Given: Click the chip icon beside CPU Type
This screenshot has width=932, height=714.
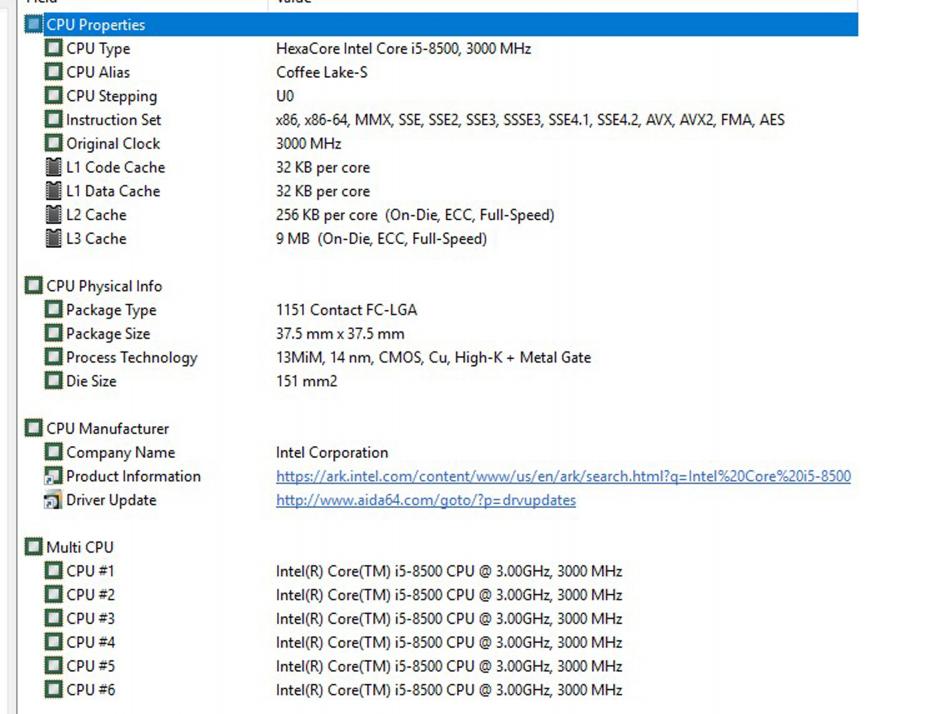Looking at the screenshot, I should (53, 48).
